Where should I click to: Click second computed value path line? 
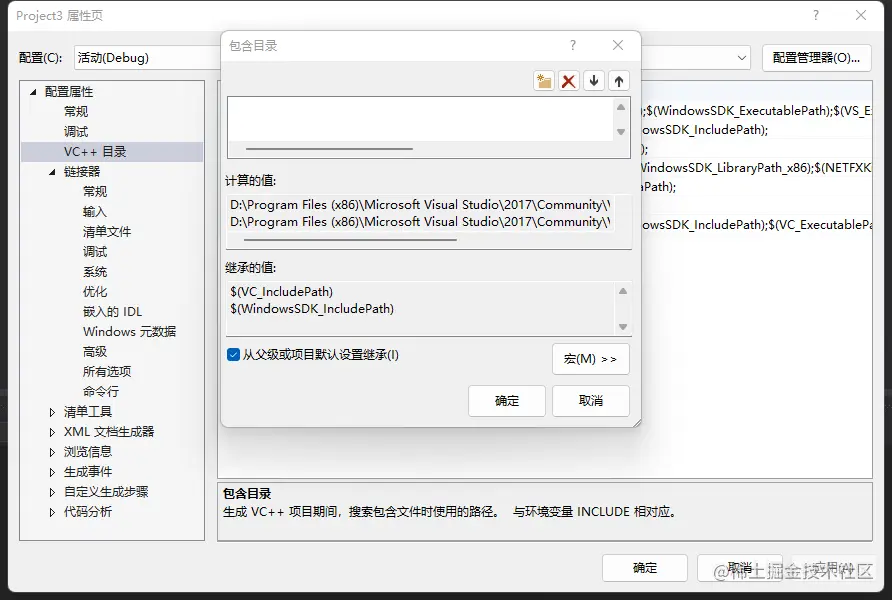point(420,222)
